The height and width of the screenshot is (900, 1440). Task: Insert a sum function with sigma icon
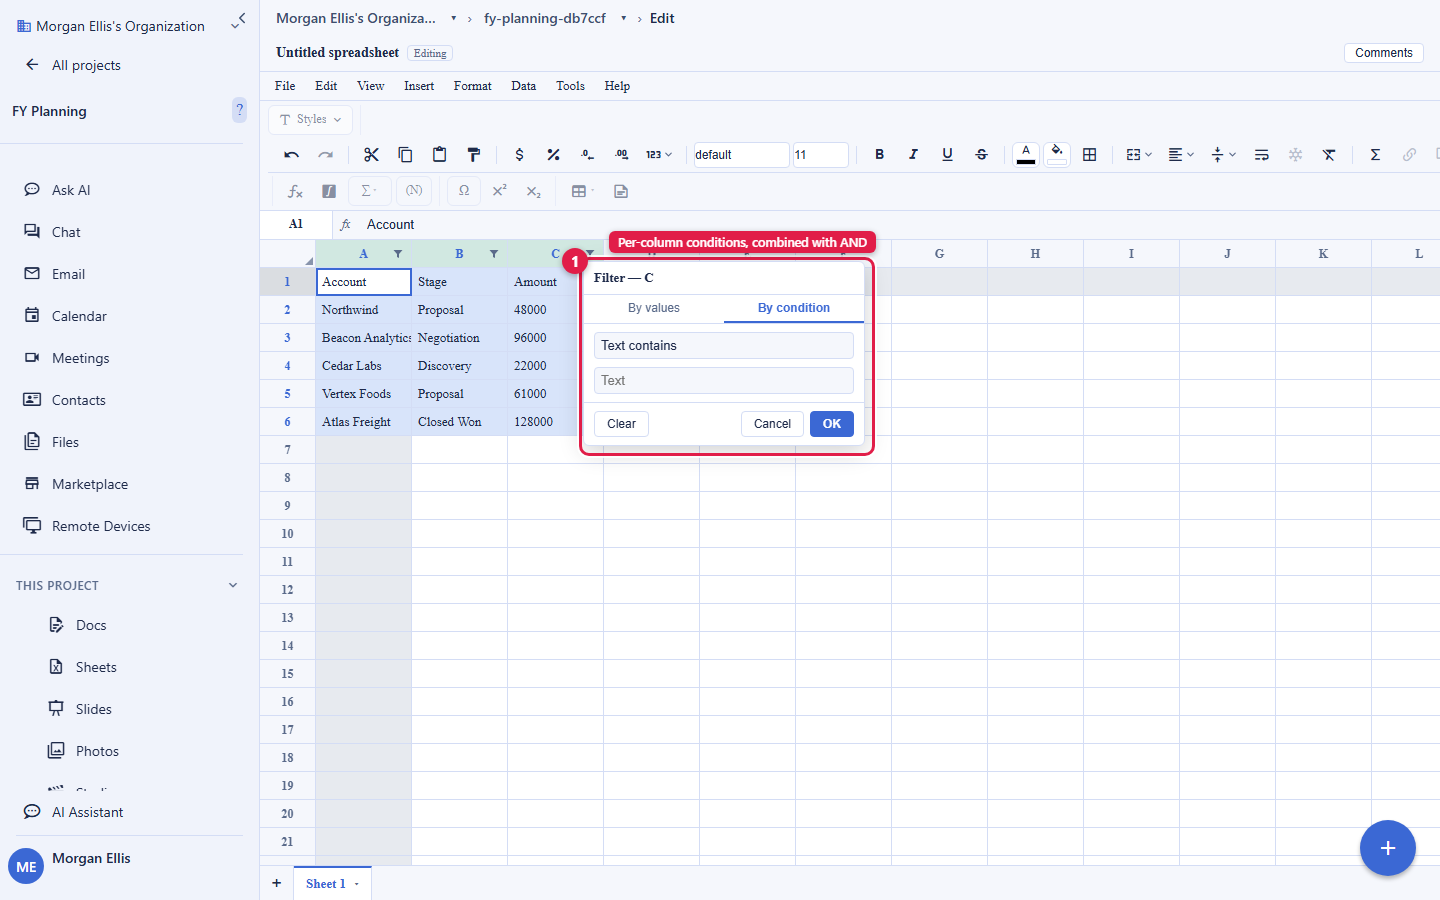[x=1375, y=155]
